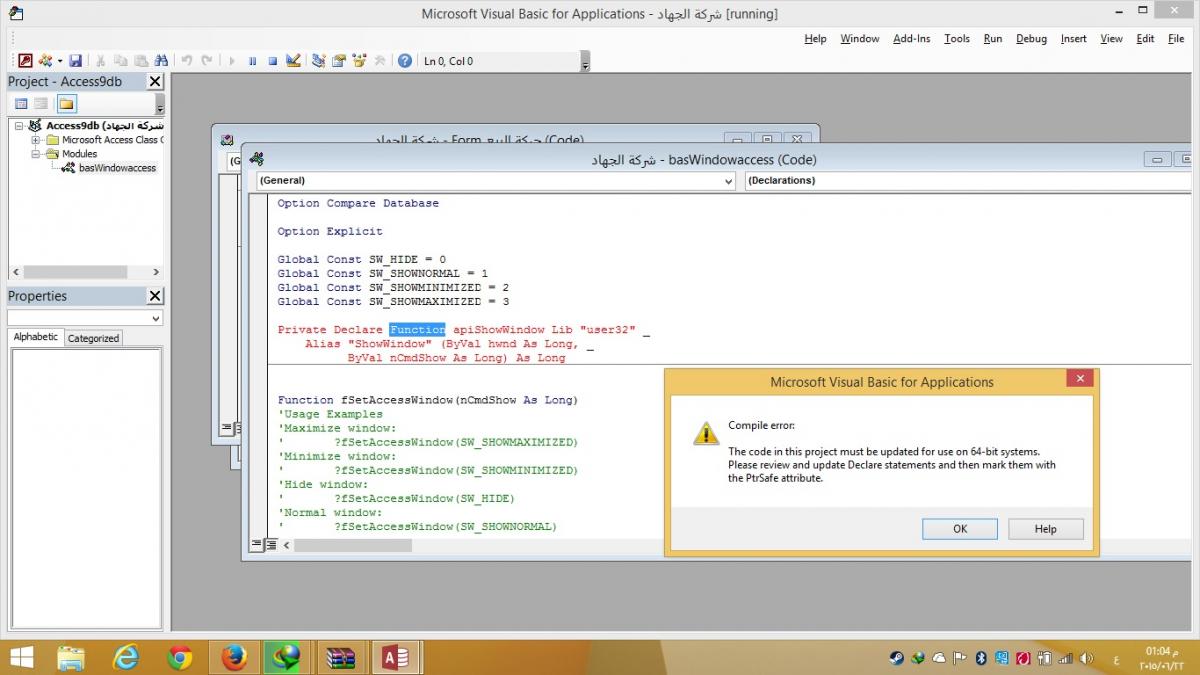1200x675 pixels.
Task: Open the Object Browser toolbar icon
Action: pyautogui.click(x=359, y=61)
